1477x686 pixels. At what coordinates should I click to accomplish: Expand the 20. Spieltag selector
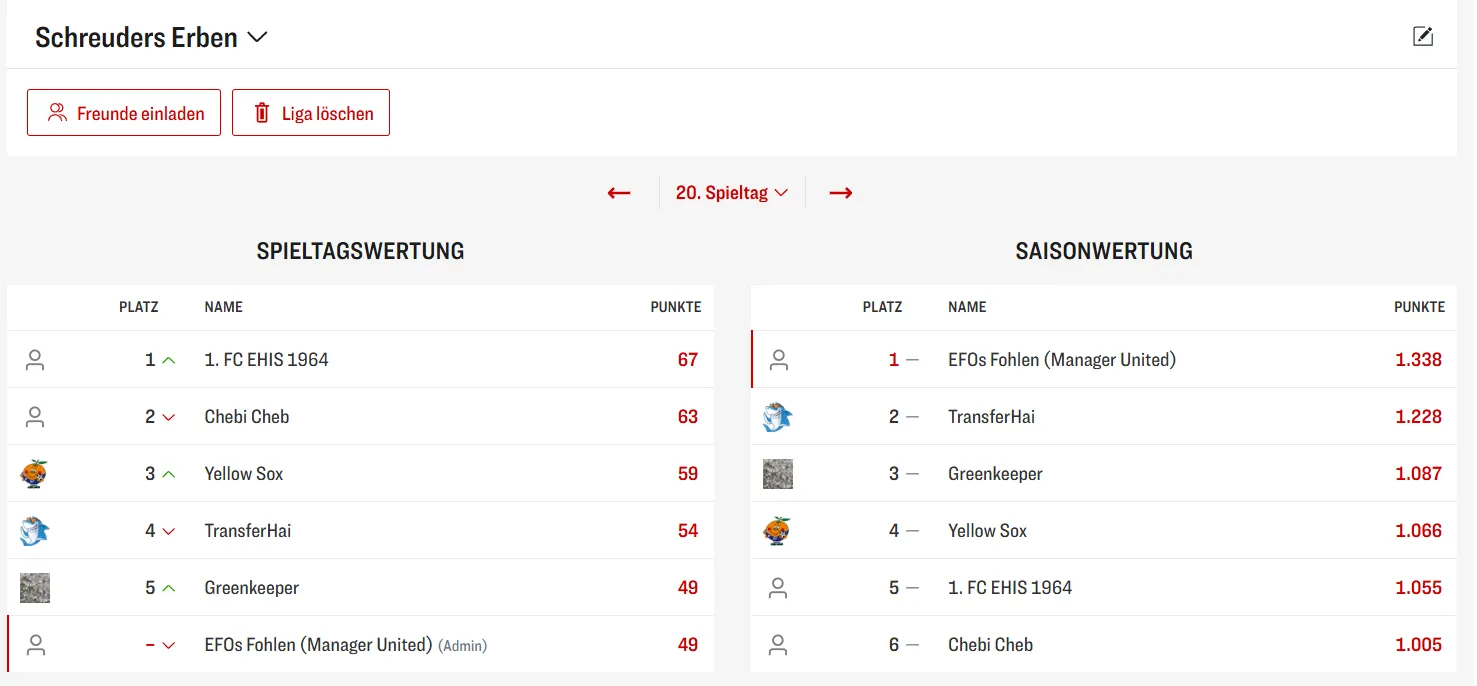(732, 193)
